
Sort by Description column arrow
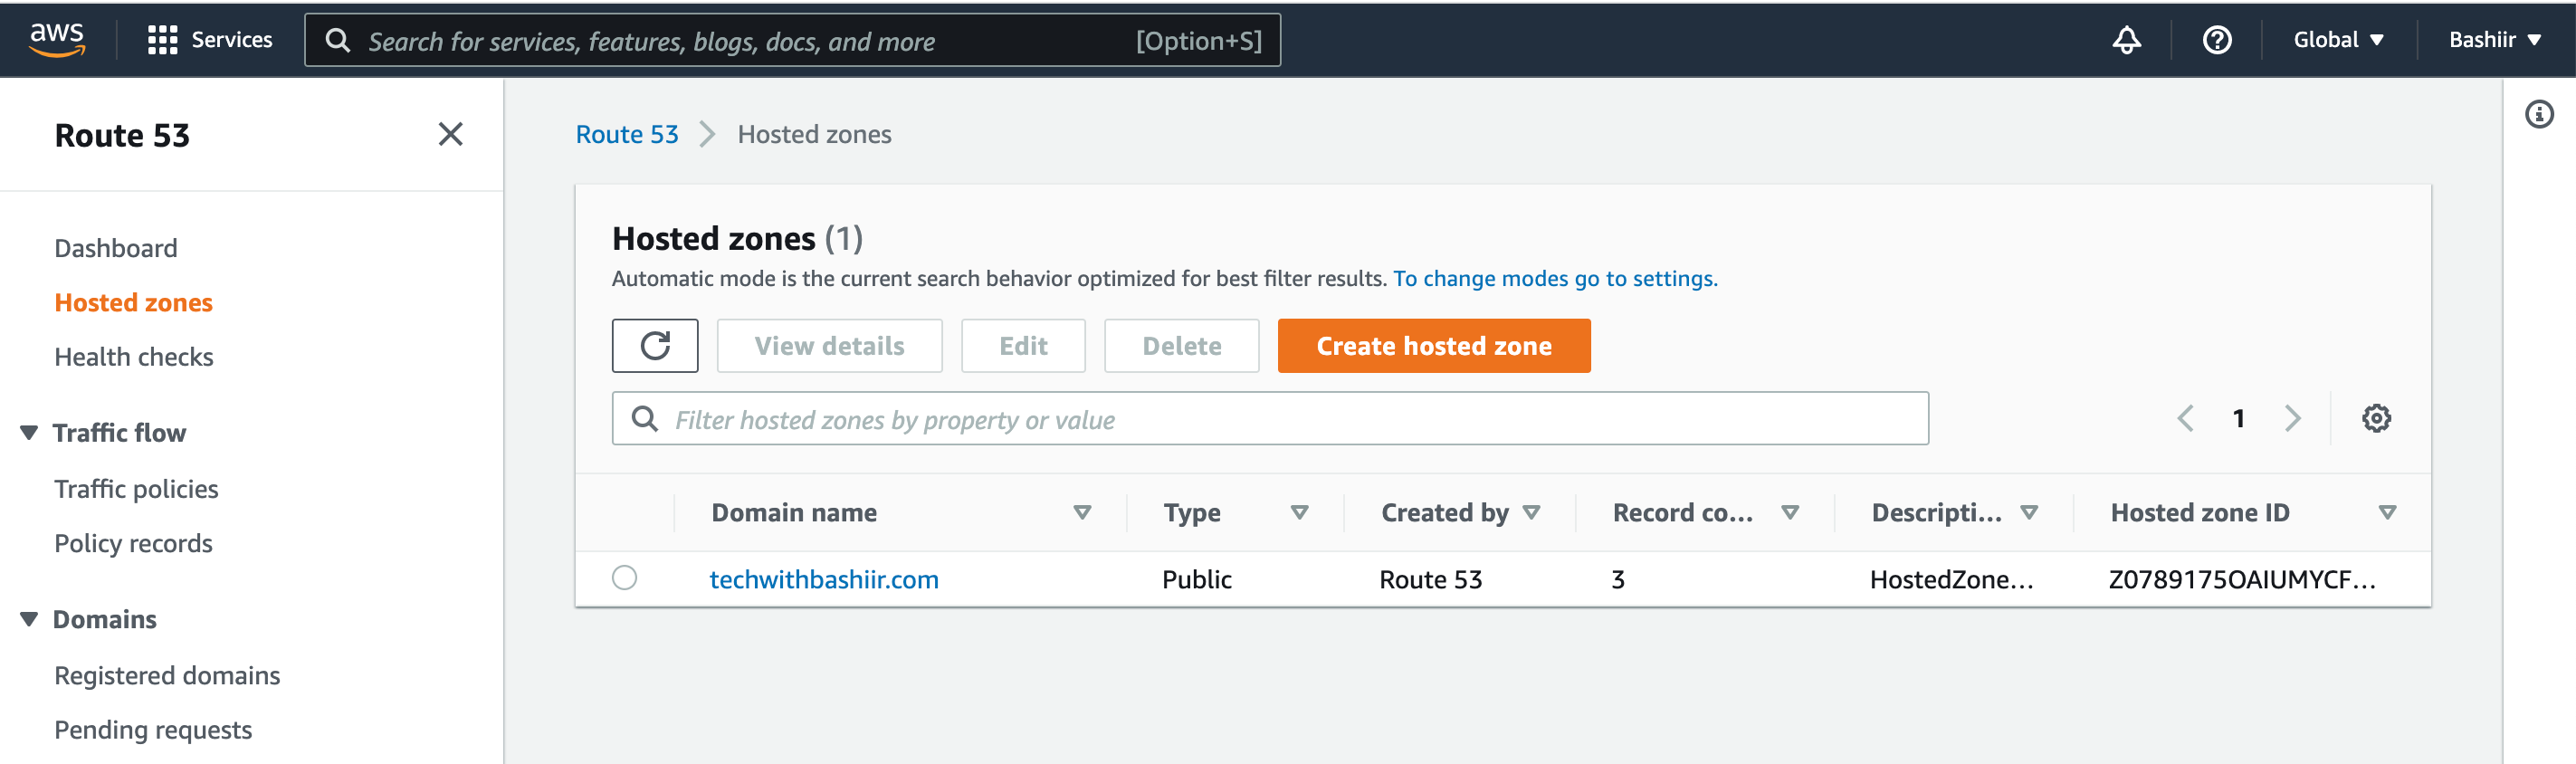tap(2029, 512)
